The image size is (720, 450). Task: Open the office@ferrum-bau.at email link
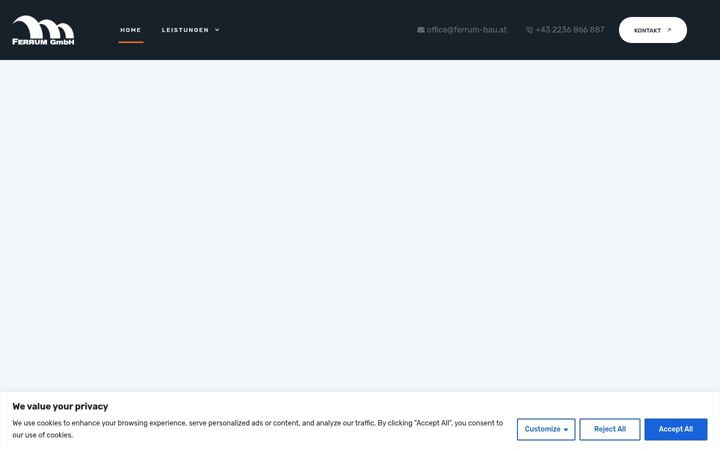click(x=467, y=30)
